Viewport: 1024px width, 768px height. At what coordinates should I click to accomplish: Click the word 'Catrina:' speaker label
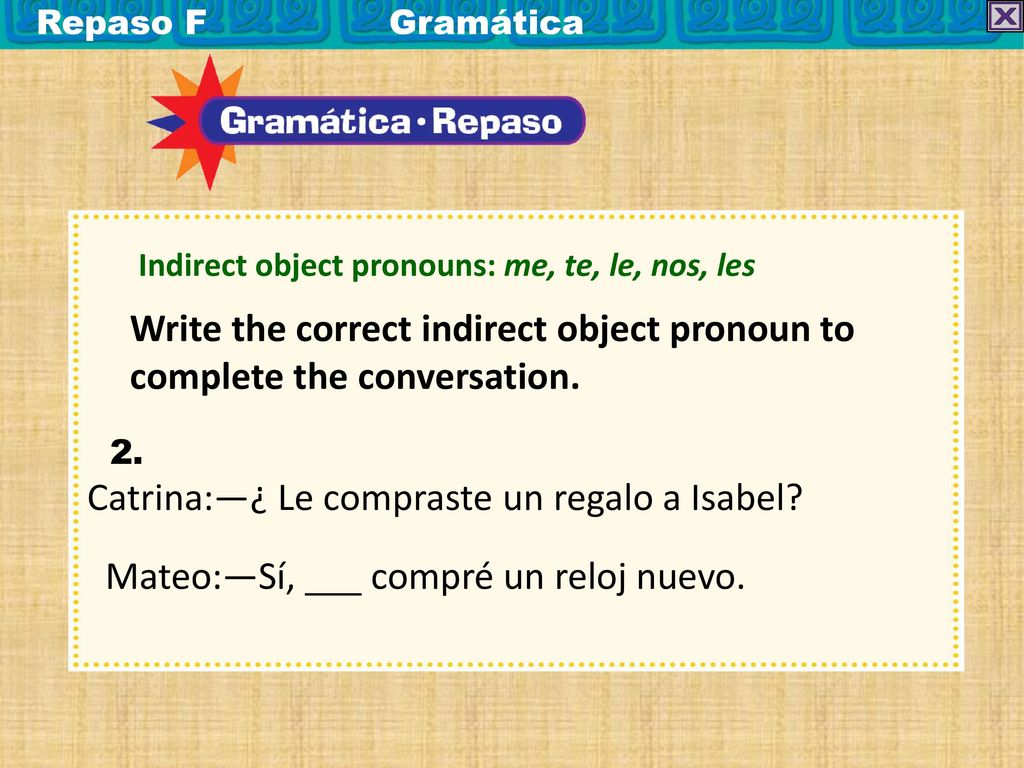coord(150,499)
